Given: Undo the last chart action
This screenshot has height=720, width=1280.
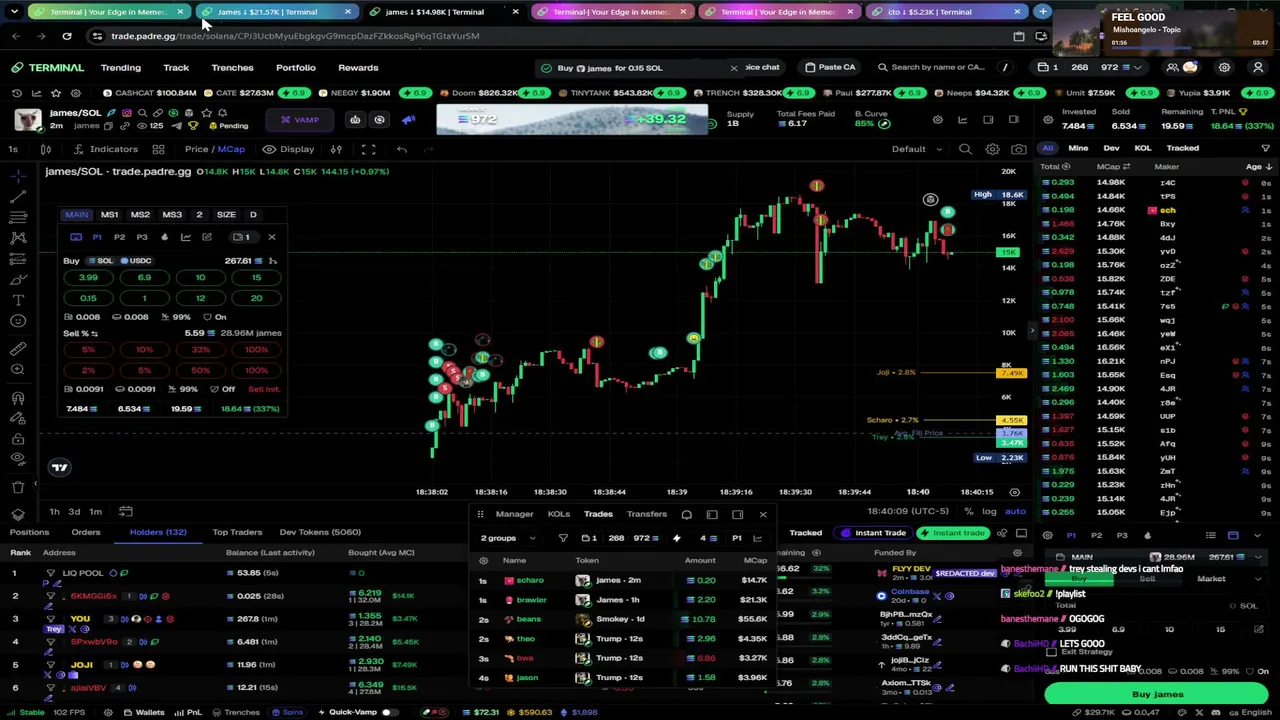Looking at the screenshot, I should 402,149.
